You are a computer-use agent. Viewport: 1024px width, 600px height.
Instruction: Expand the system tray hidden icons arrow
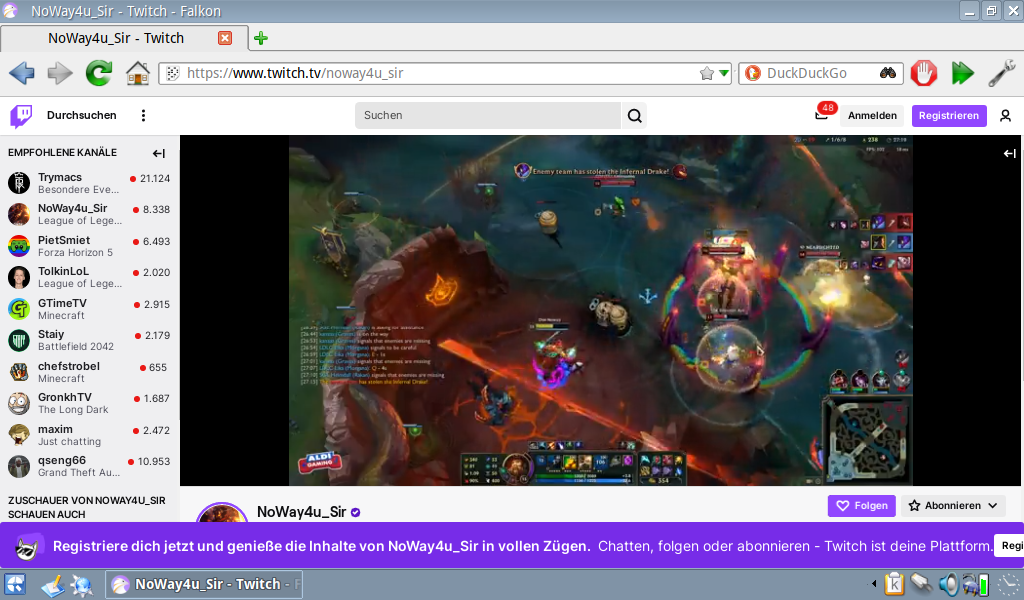click(x=873, y=584)
